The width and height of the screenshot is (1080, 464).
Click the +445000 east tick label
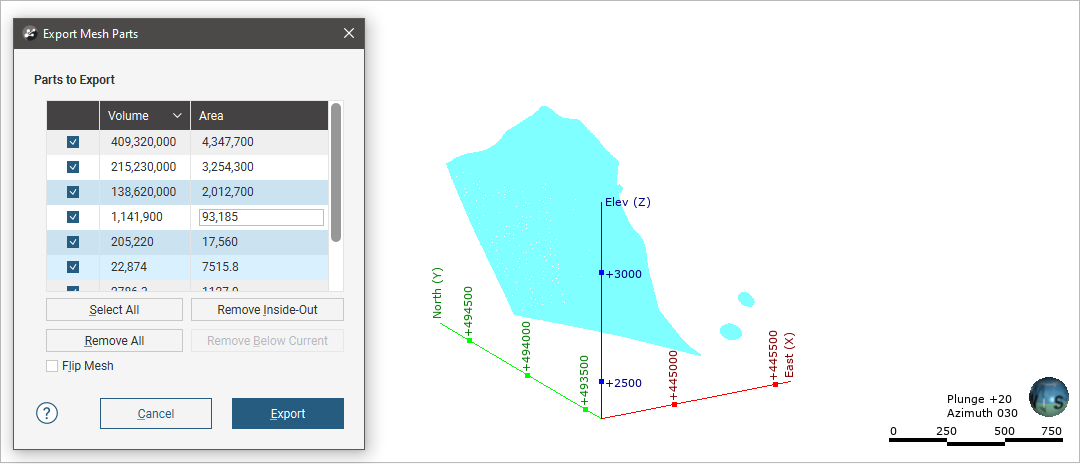click(674, 374)
